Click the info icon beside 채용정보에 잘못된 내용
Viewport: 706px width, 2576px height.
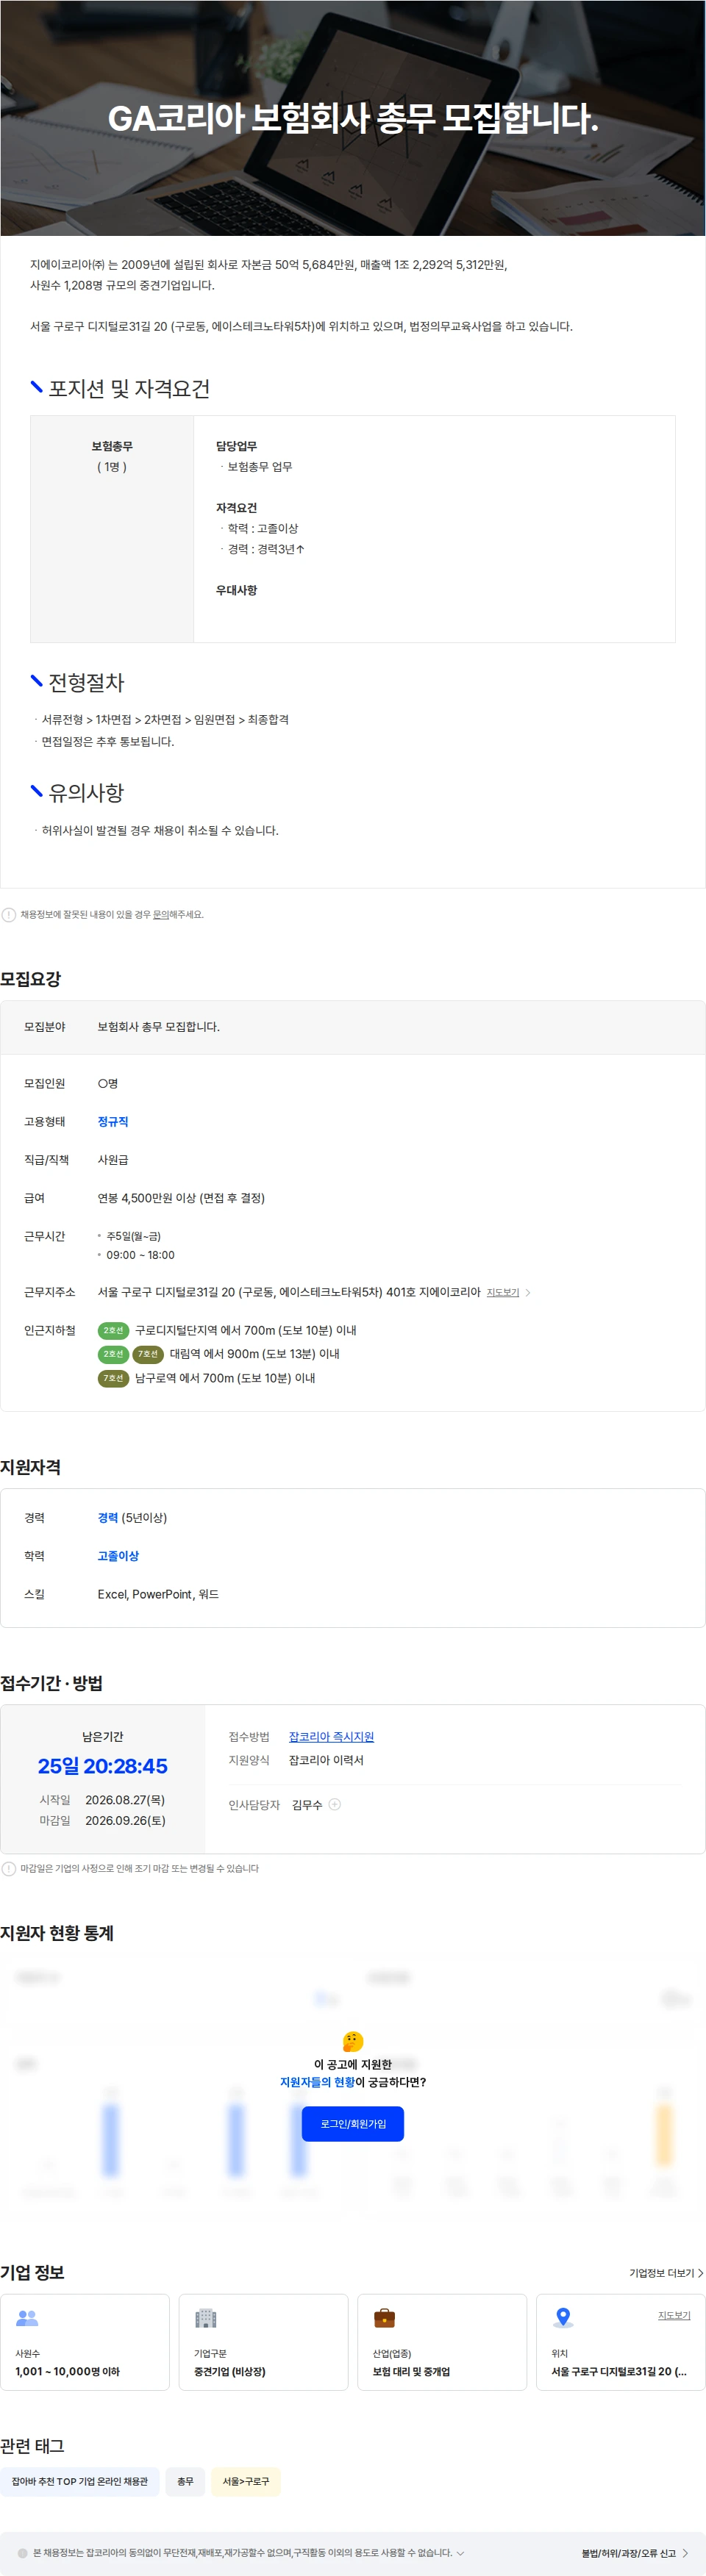[x=9, y=914]
